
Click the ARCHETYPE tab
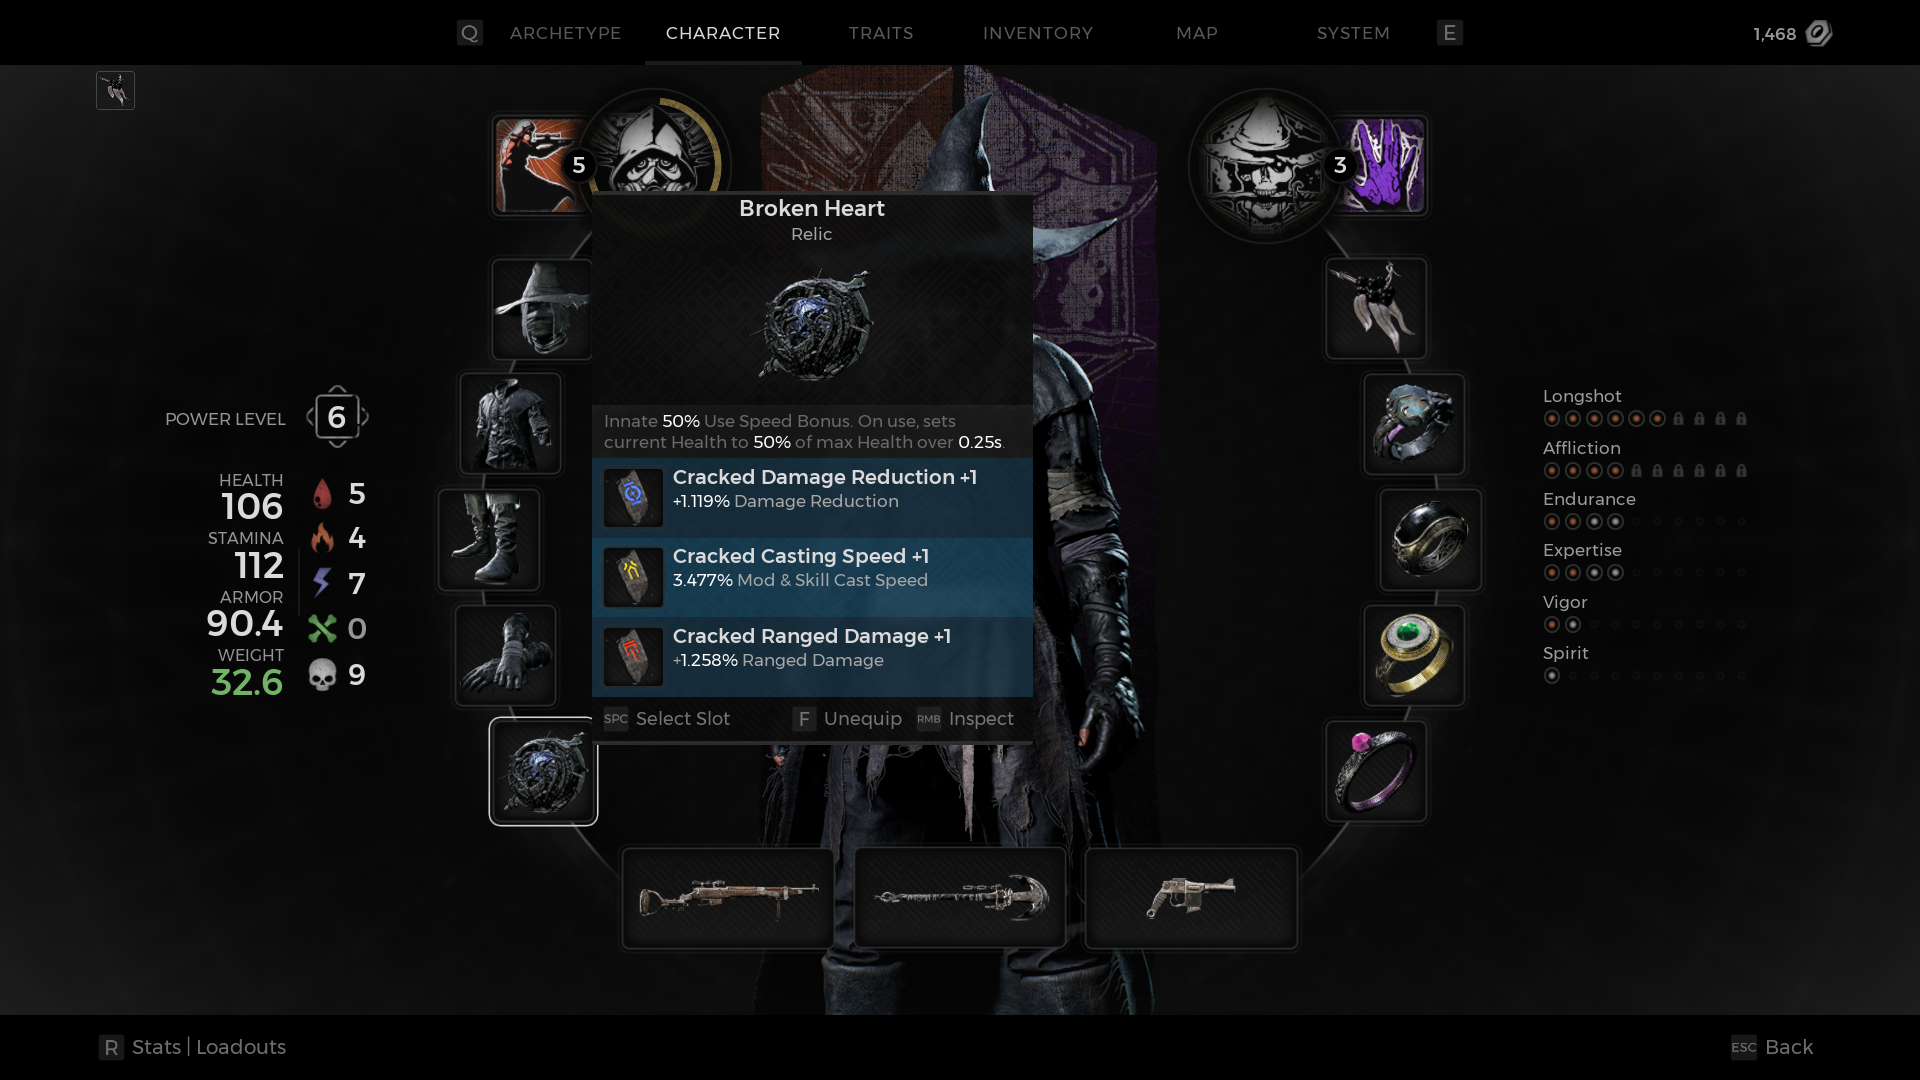pyautogui.click(x=563, y=32)
